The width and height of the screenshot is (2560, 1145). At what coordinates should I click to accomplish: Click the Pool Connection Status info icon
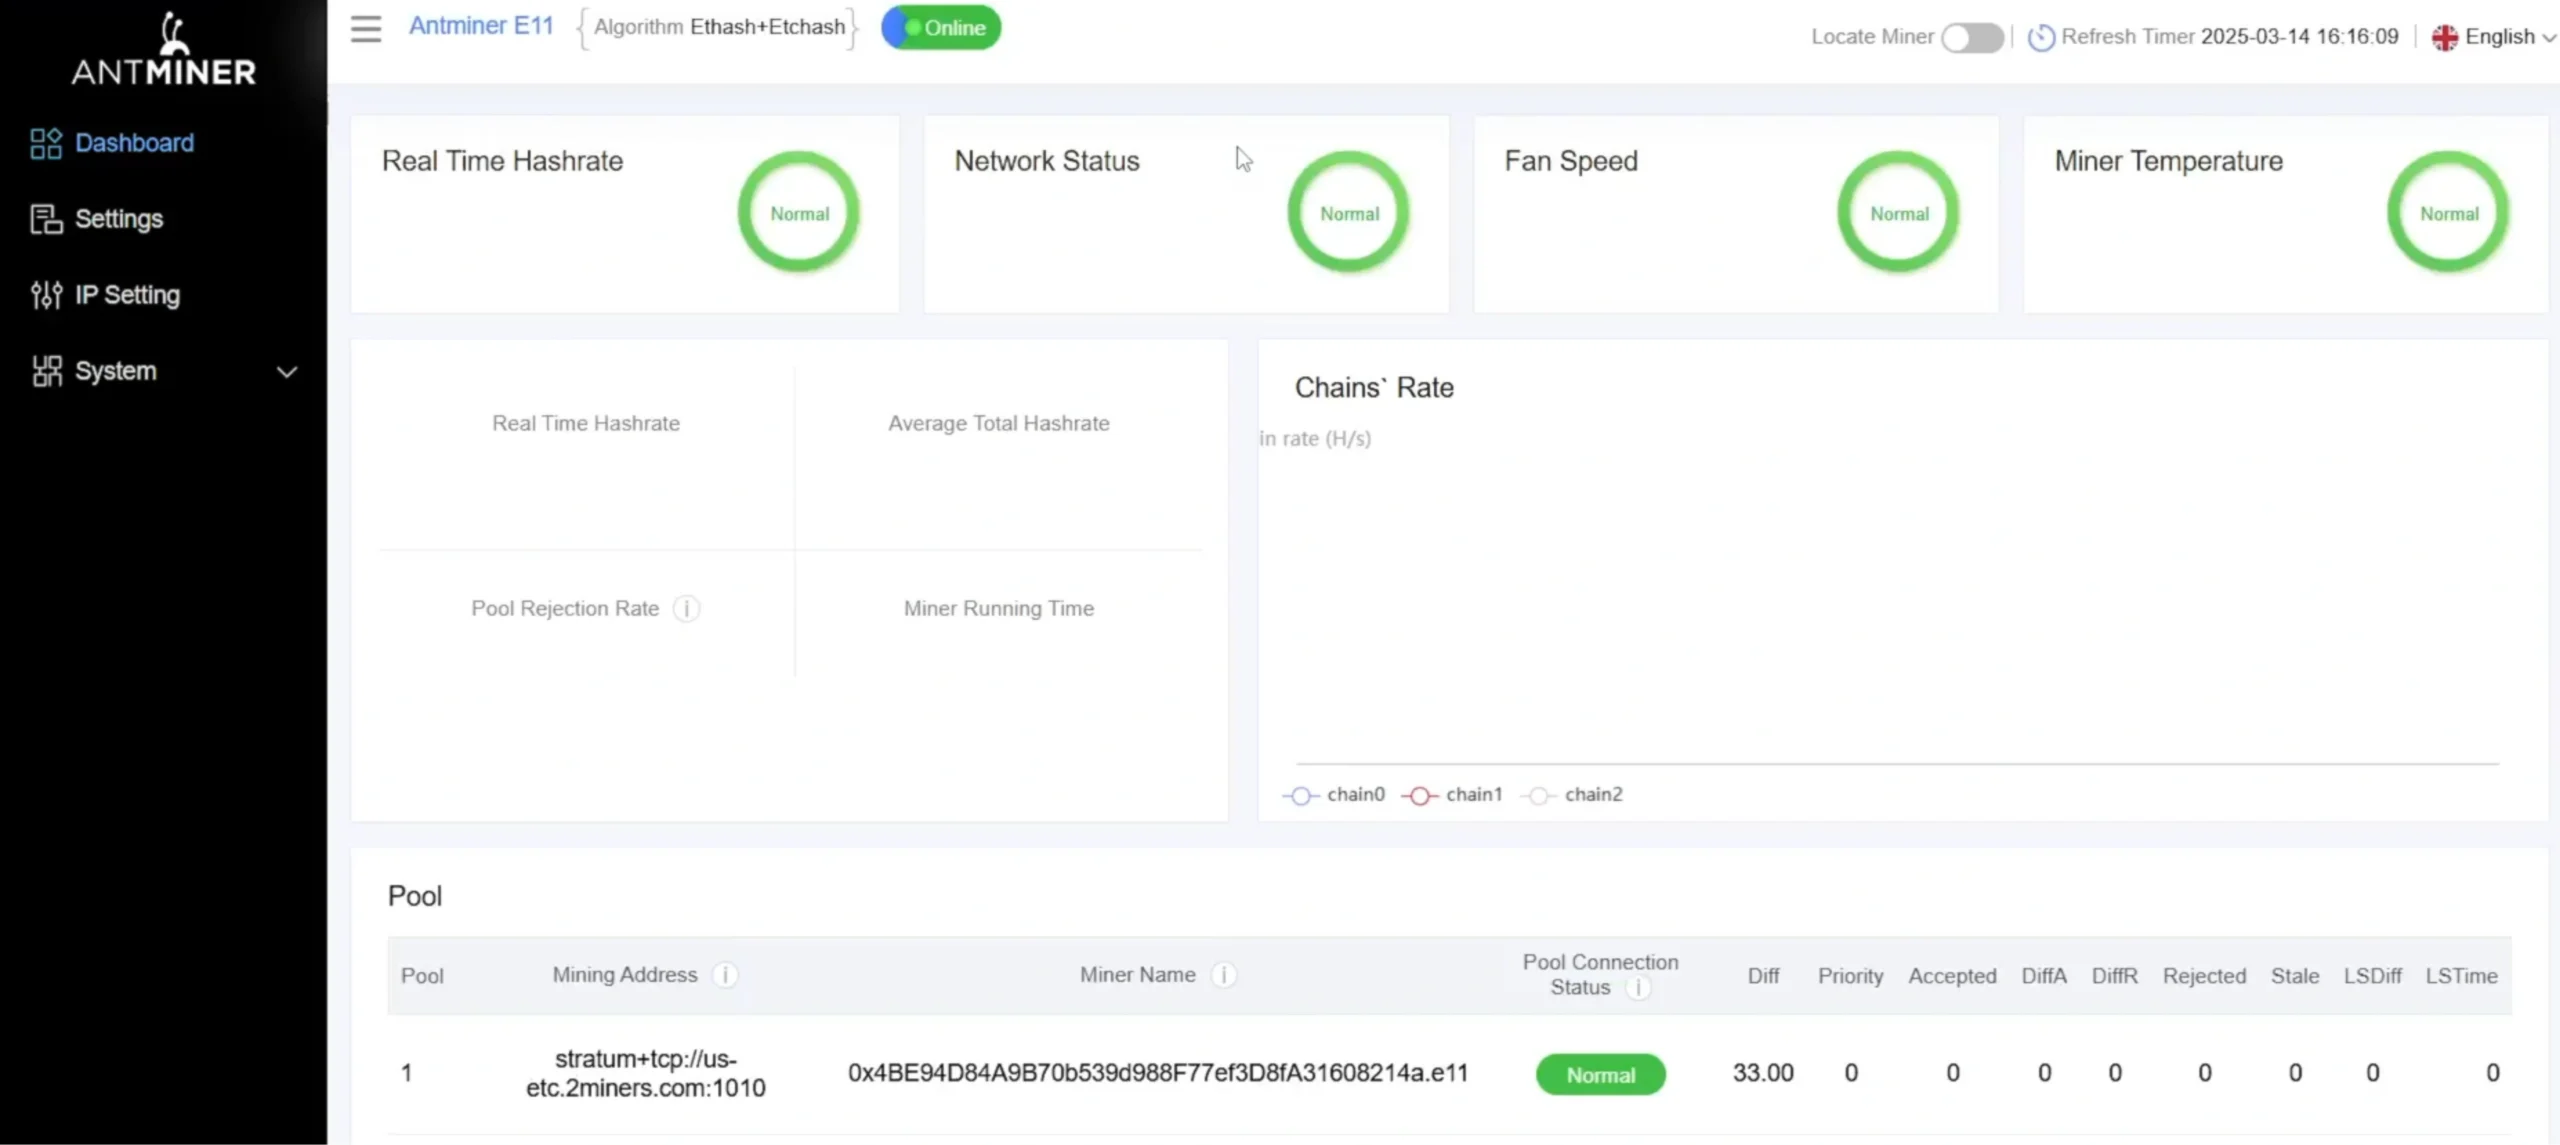click(x=1638, y=988)
